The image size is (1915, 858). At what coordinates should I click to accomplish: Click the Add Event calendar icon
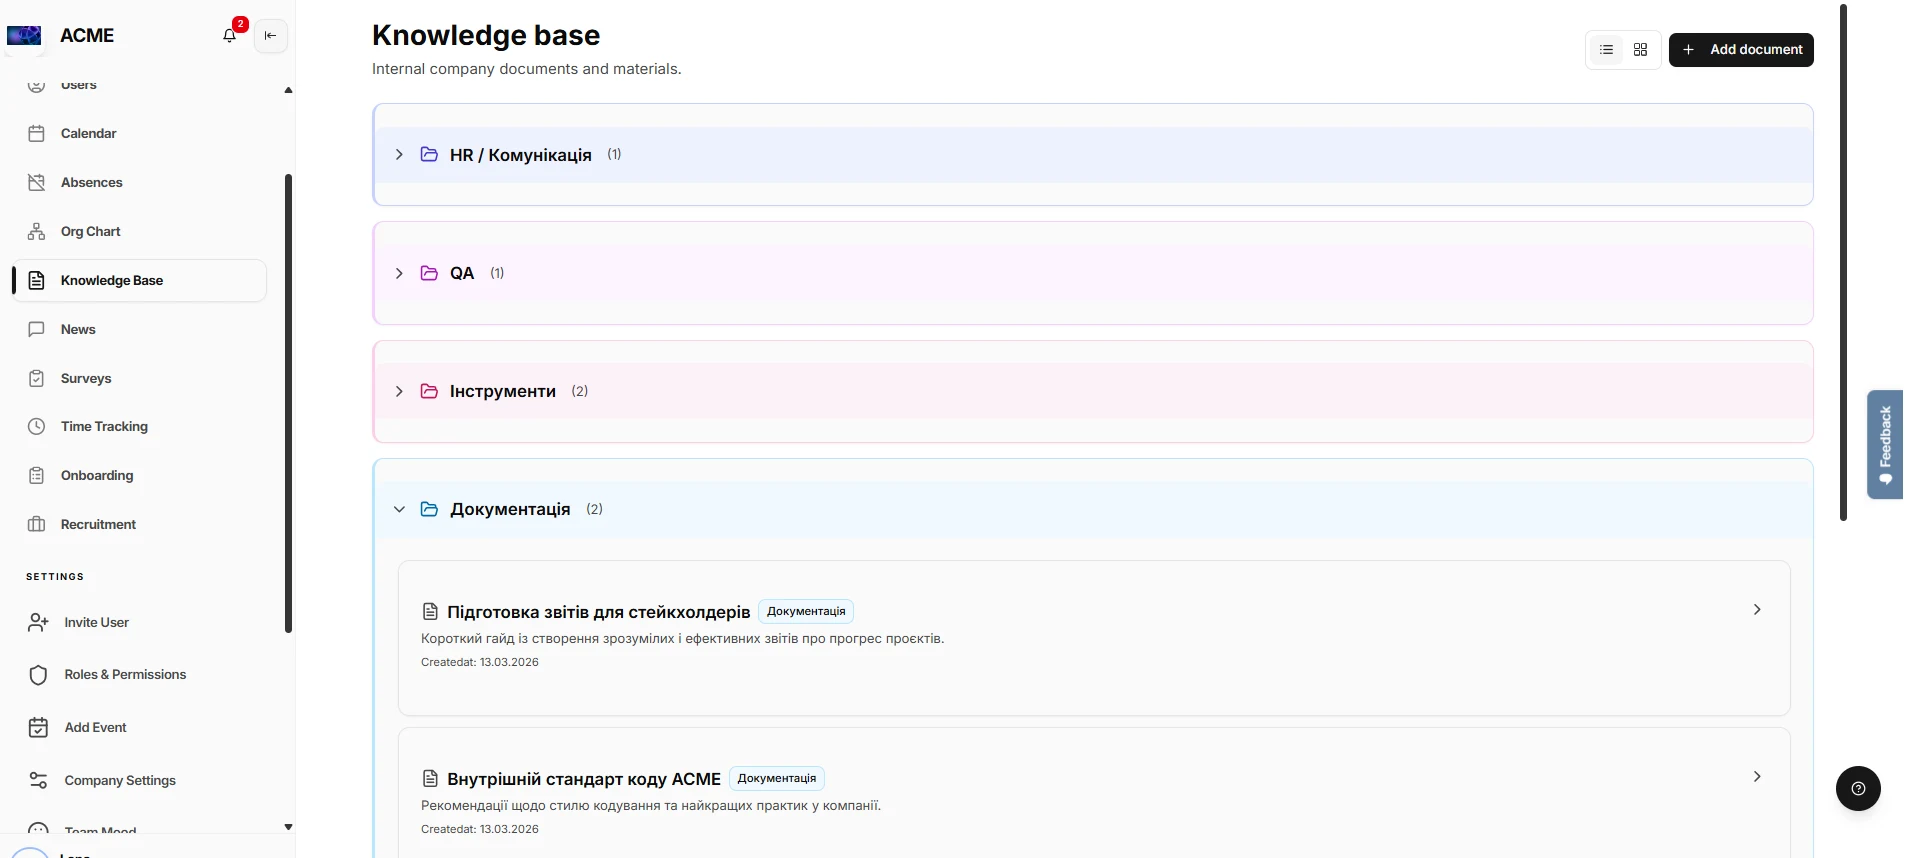(x=38, y=727)
